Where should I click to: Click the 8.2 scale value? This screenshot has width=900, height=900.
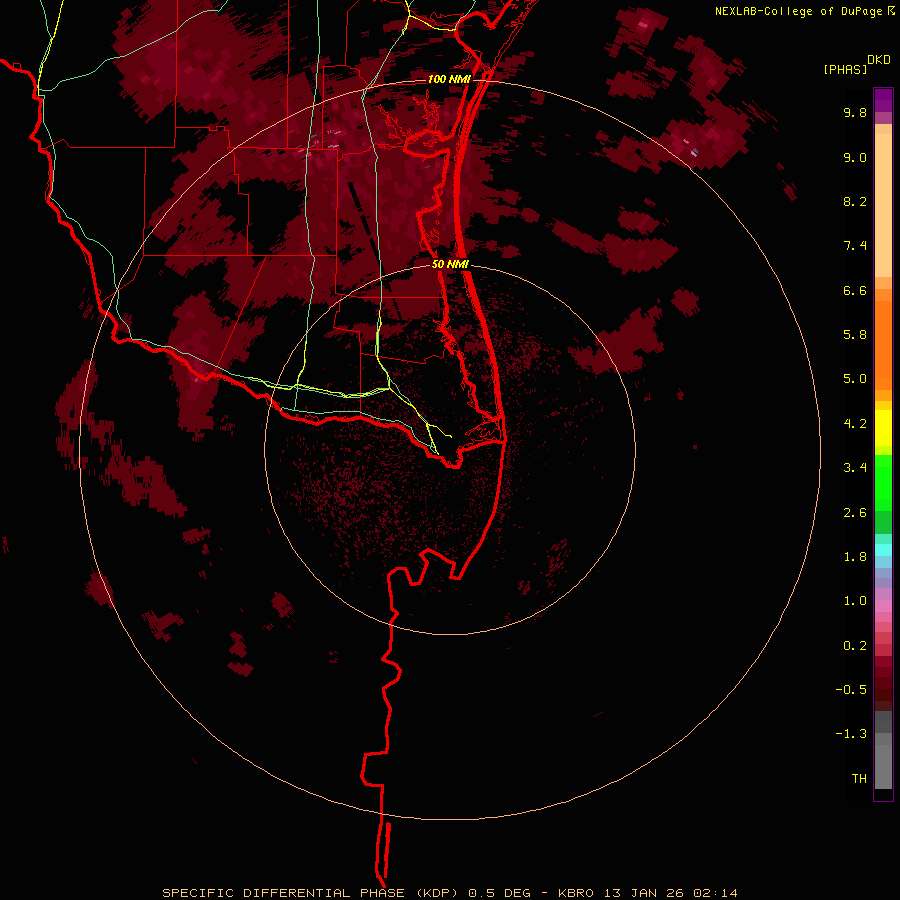[x=855, y=201]
